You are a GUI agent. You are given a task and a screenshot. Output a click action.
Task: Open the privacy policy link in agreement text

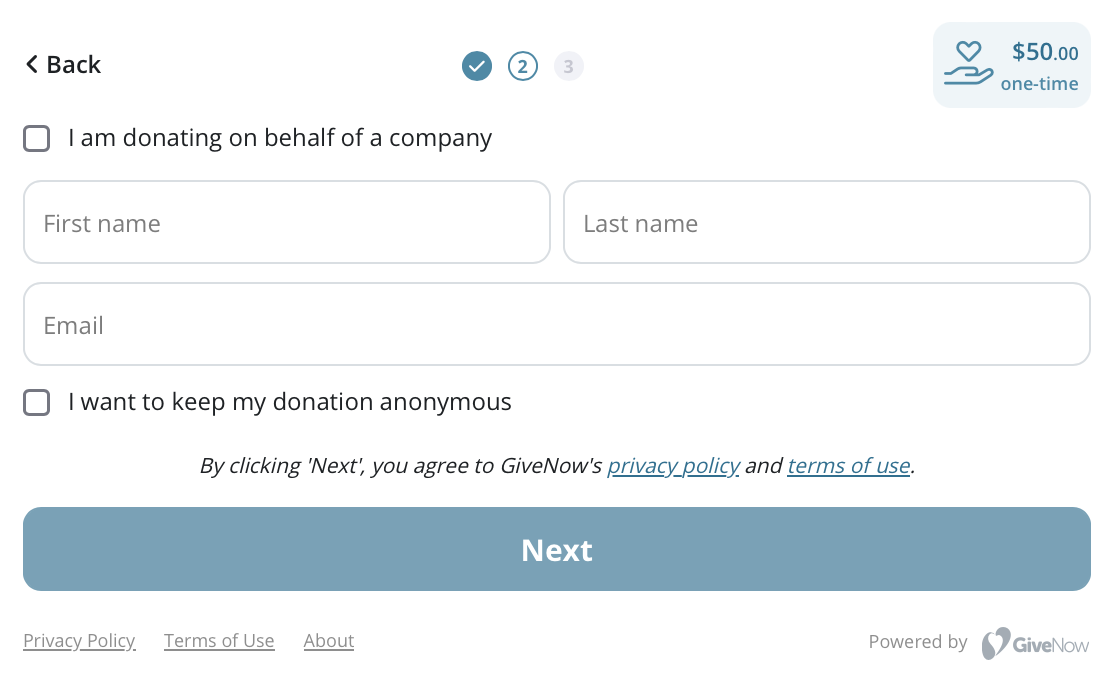point(673,465)
